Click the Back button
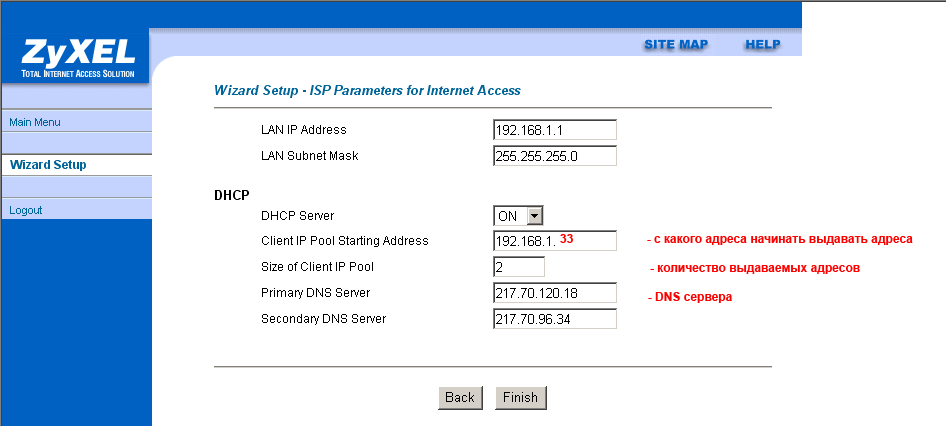This screenshot has width=946, height=426. (460, 398)
